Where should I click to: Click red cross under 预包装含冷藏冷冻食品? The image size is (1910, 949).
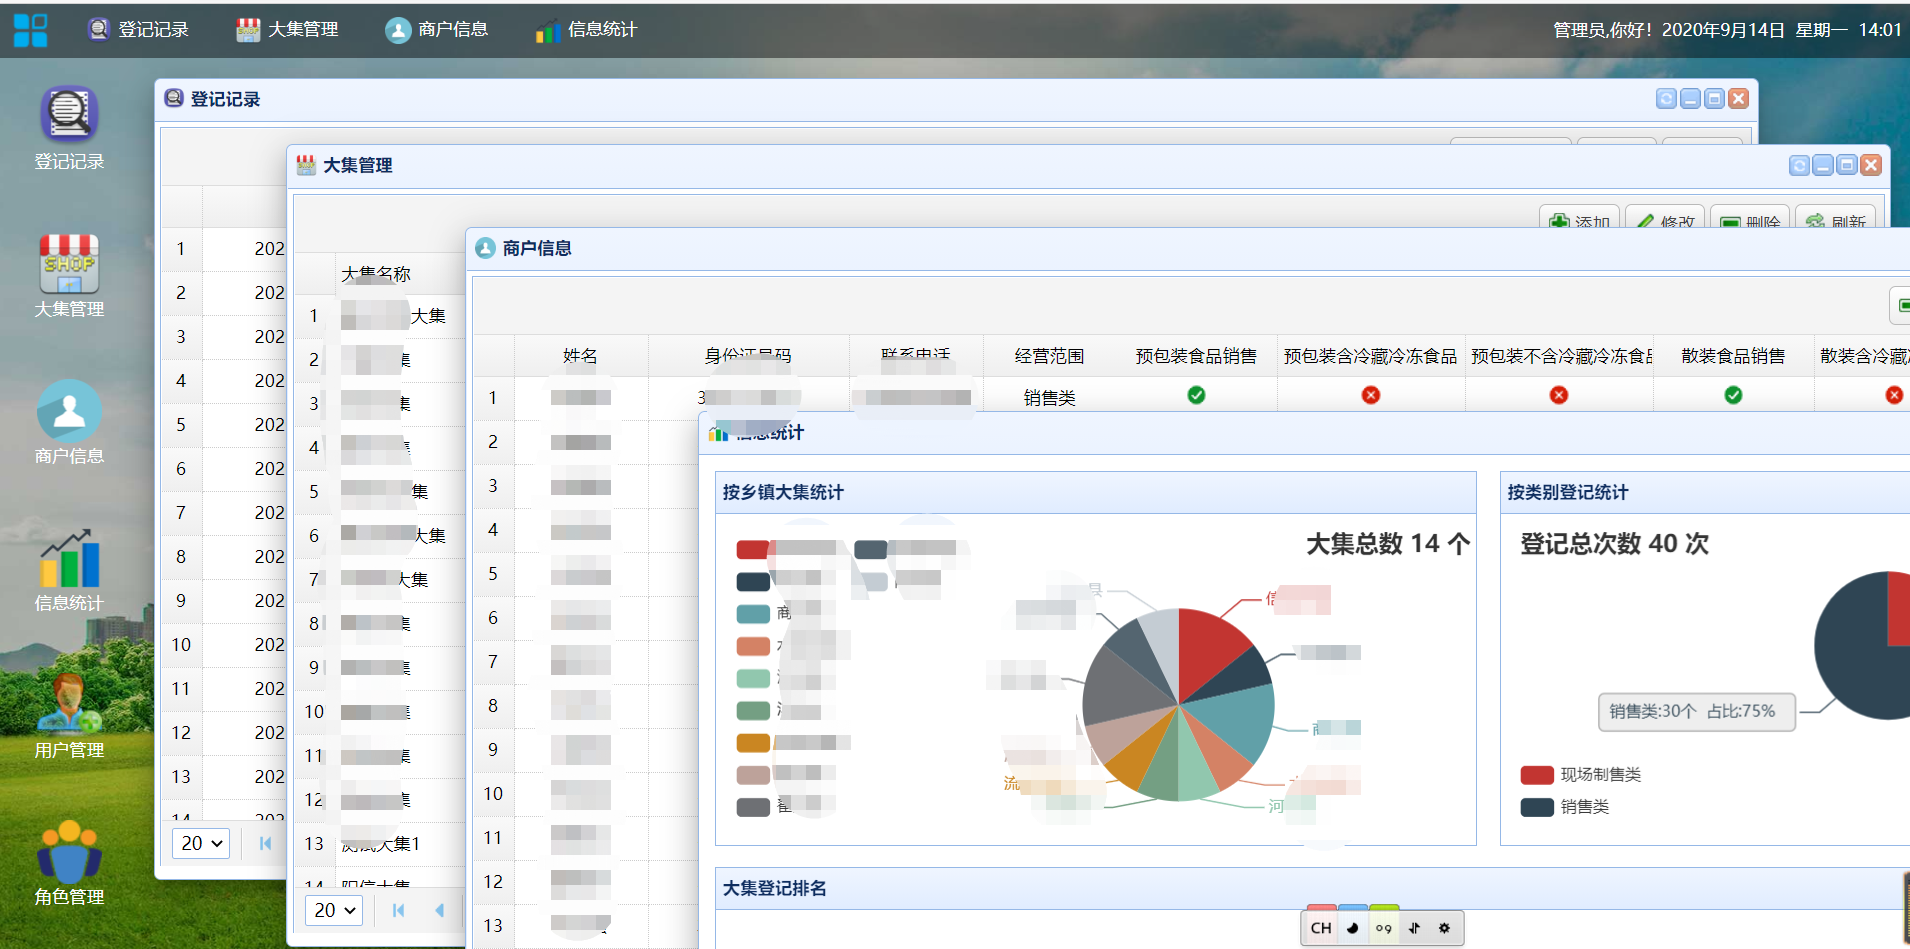pos(1371,395)
